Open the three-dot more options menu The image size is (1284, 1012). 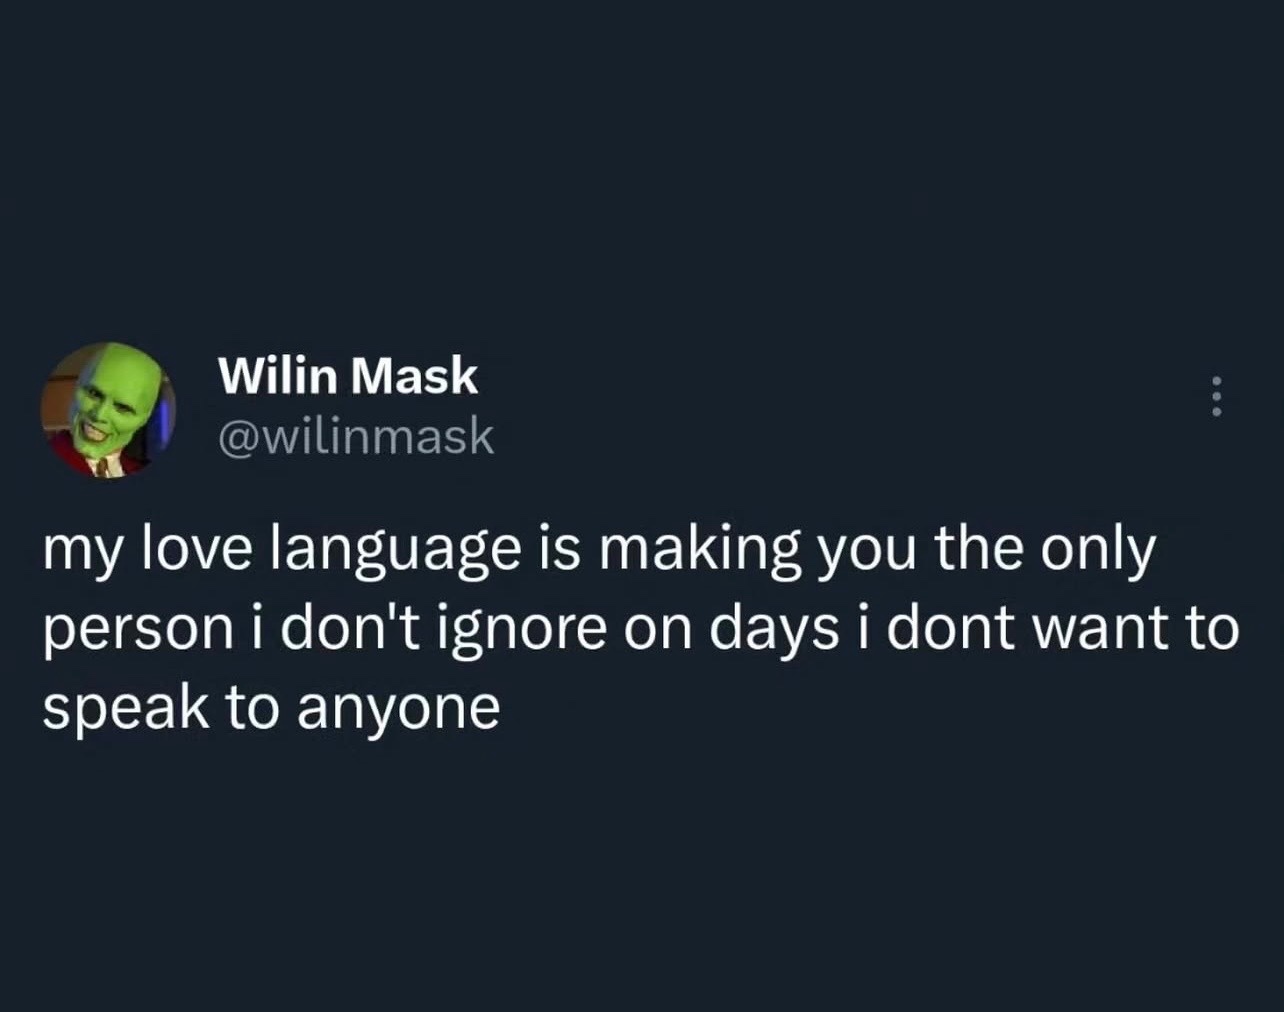click(1216, 396)
